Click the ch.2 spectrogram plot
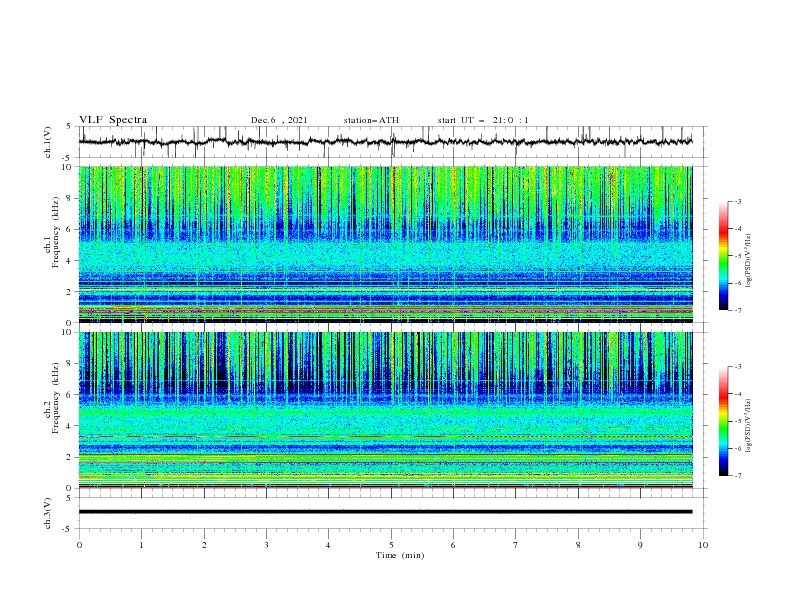The image size is (792, 612). [x=385, y=410]
